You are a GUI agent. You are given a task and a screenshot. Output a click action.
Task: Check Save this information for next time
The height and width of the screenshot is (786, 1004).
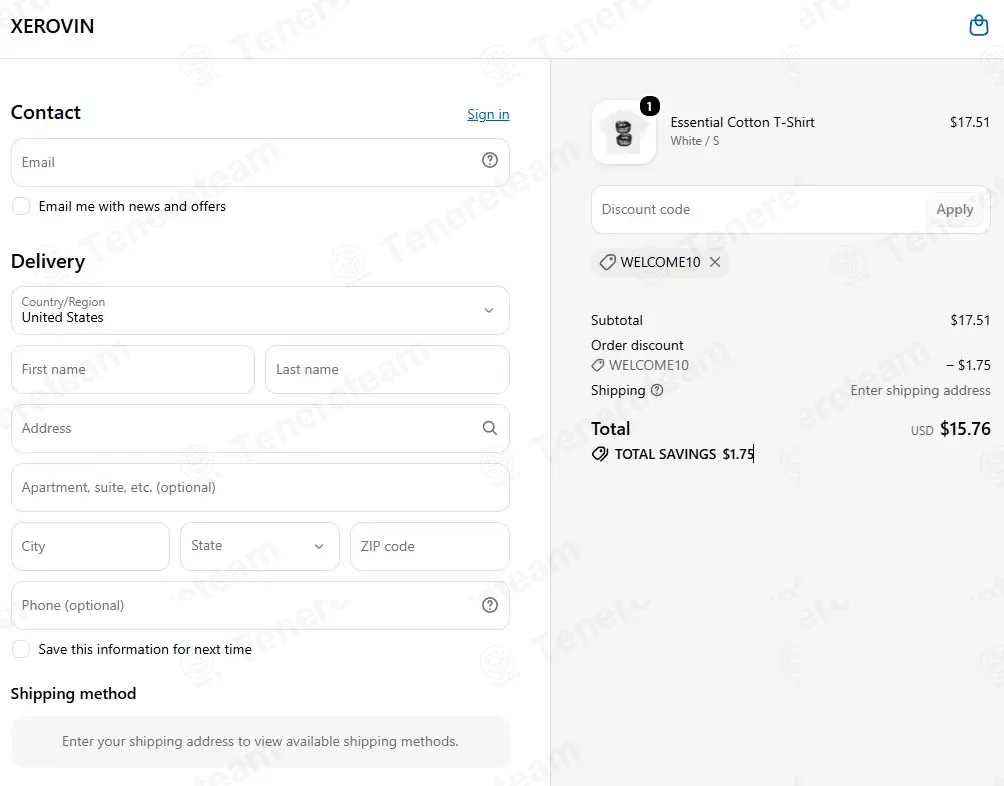coord(21,649)
